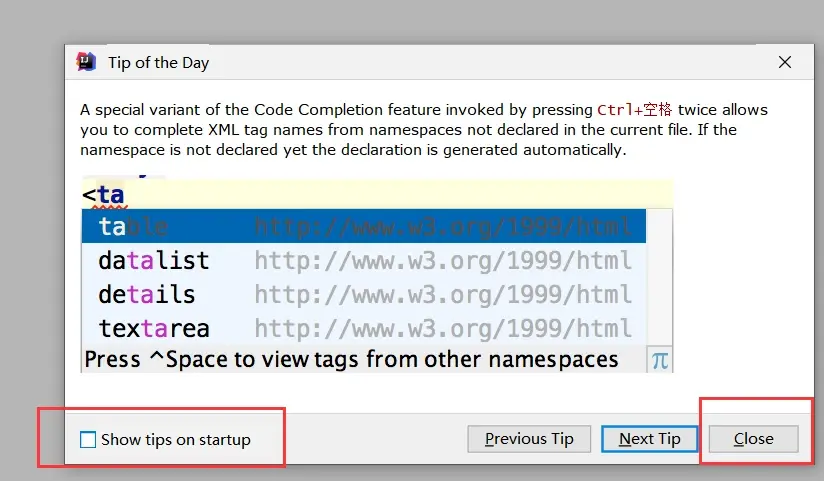Click the red Ctrl+空格 shortcut text

[x=634, y=109]
